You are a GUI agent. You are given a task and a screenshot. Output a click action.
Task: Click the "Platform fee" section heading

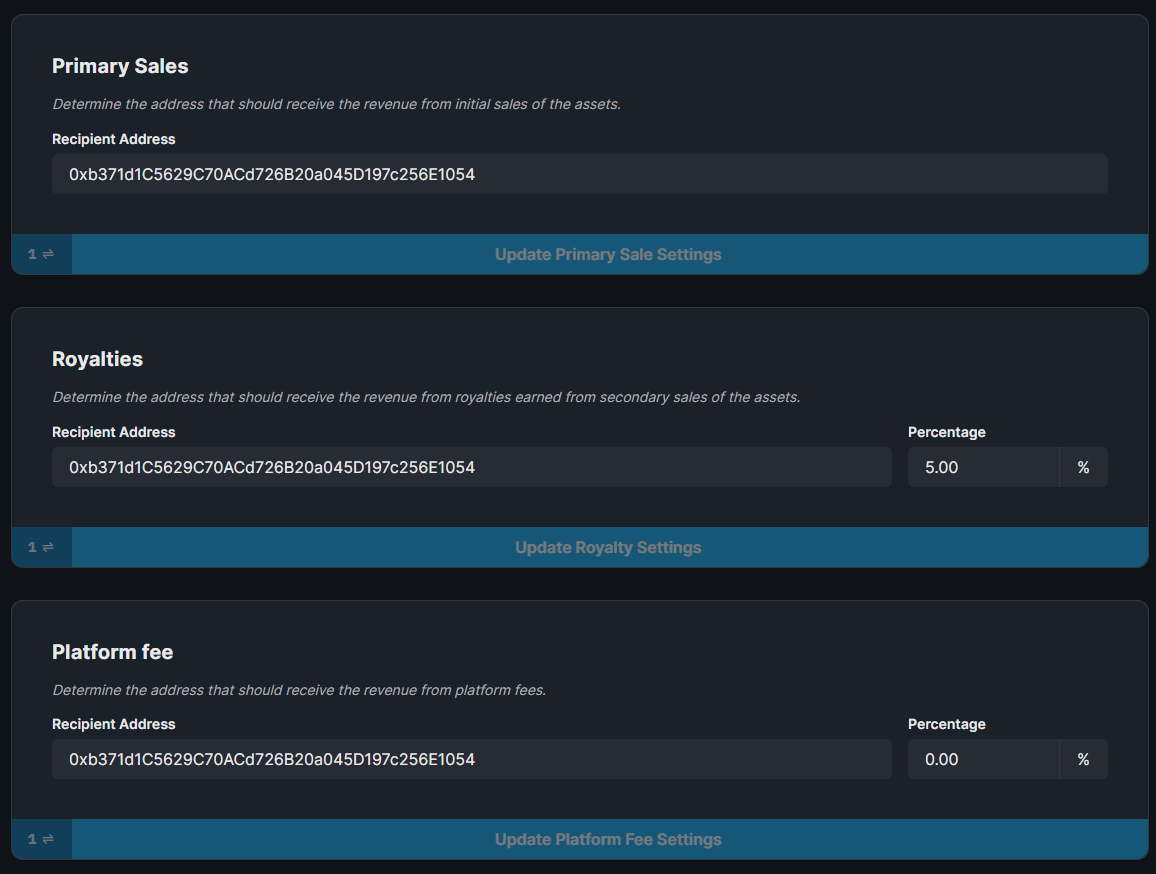112,652
